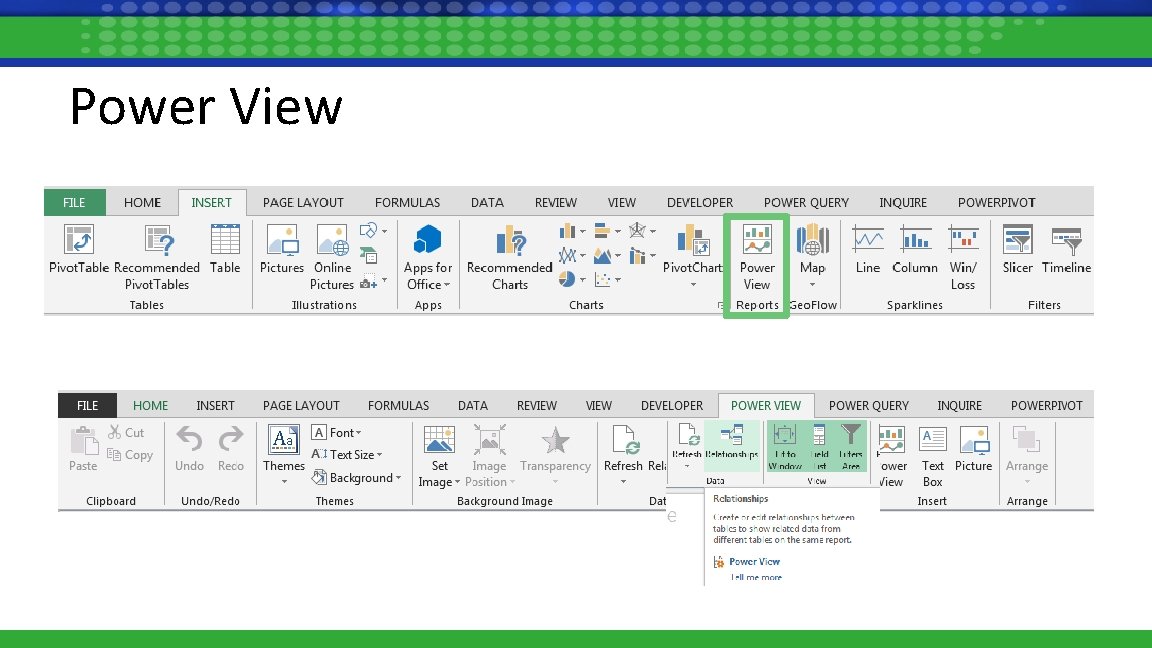This screenshot has height=648, width=1152.
Task: Click the Pictures icon in Illustrations
Action: pos(282,240)
